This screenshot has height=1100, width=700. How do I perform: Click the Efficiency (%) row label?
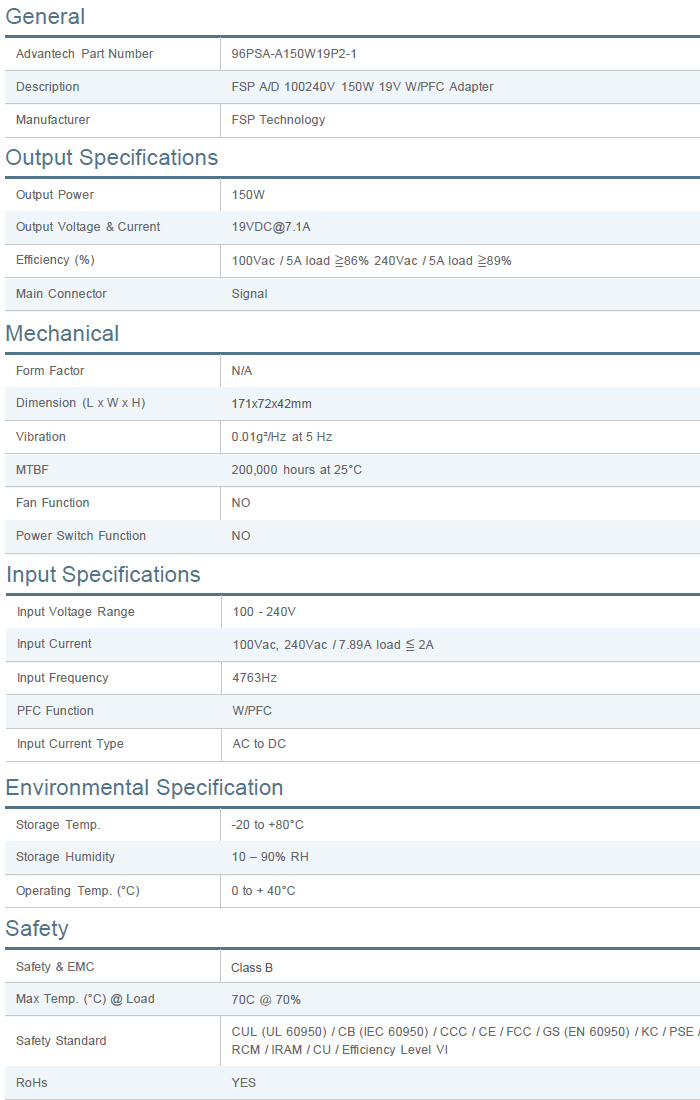coord(55,260)
